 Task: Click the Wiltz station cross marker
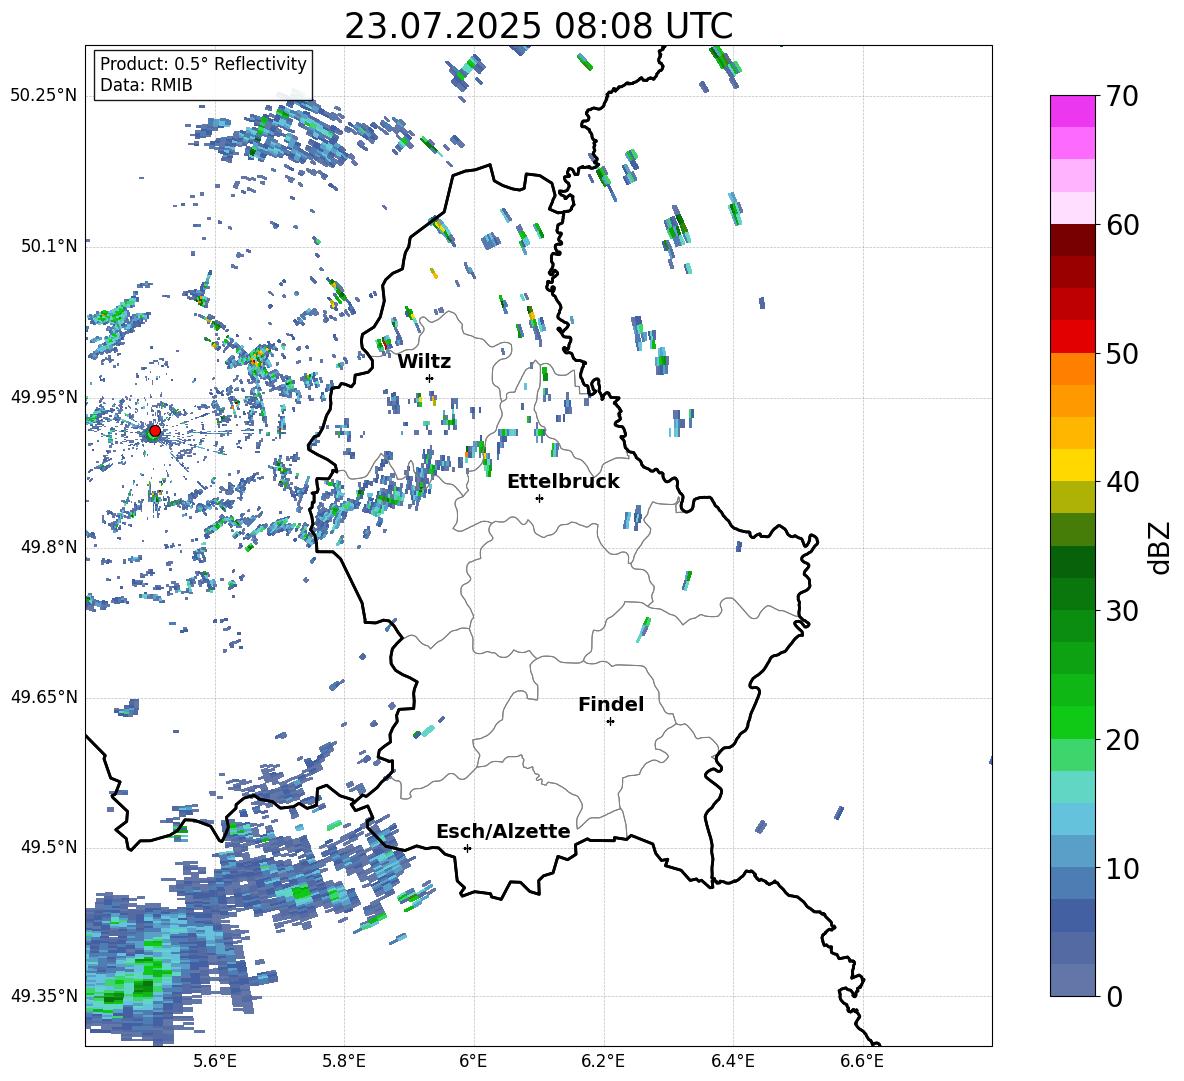(x=430, y=378)
